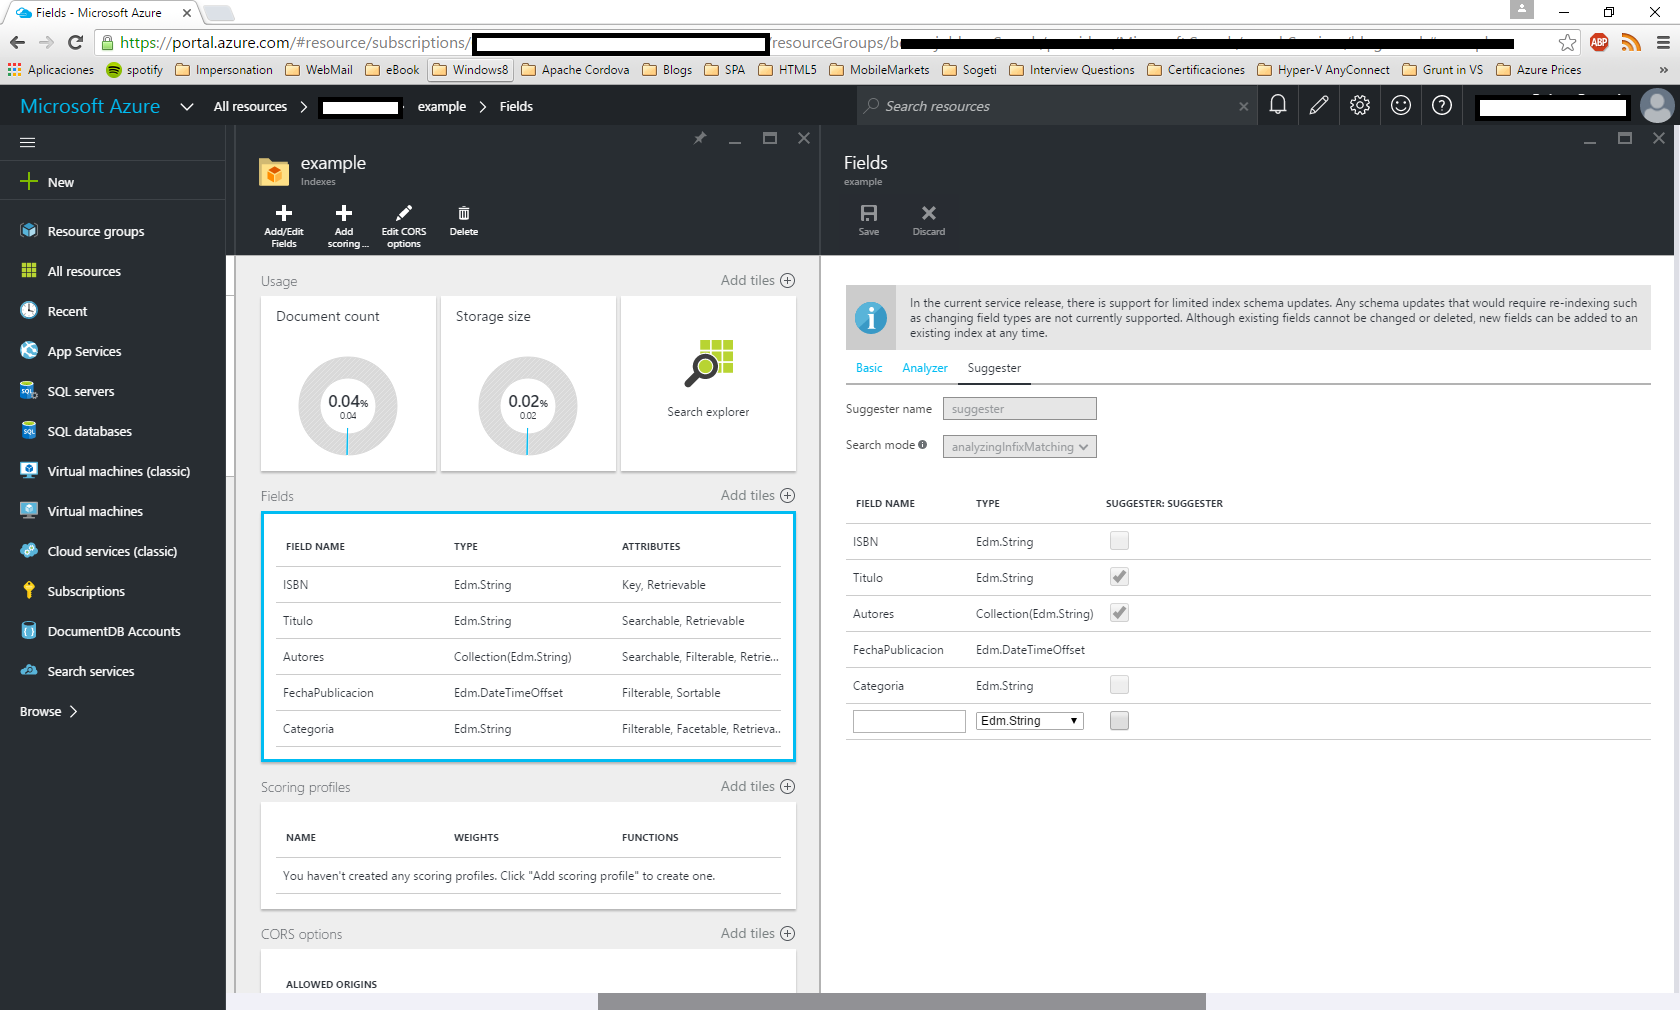Viewport: 1680px width, 1010px height.
Task: Click the Discard icon in Fields blade
Action: coord(928,218)
